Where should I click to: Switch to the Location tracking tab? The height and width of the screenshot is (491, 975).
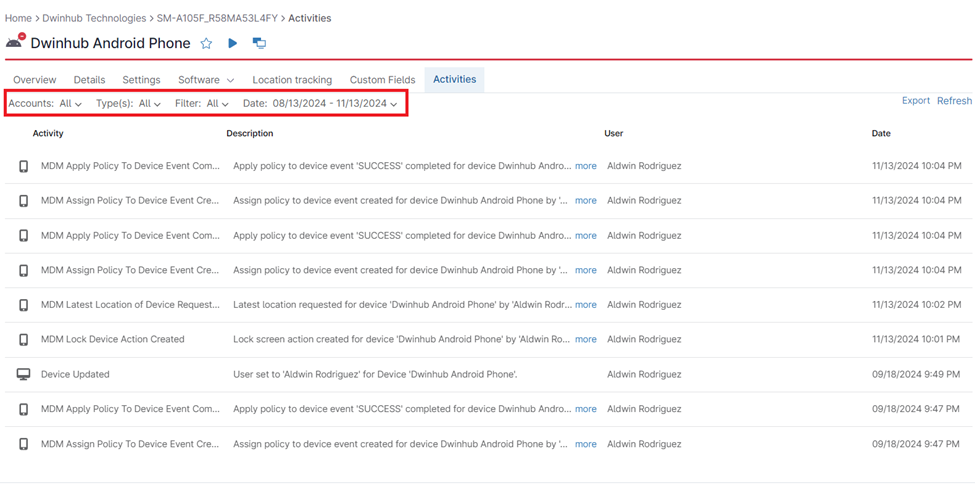(292, 80)
